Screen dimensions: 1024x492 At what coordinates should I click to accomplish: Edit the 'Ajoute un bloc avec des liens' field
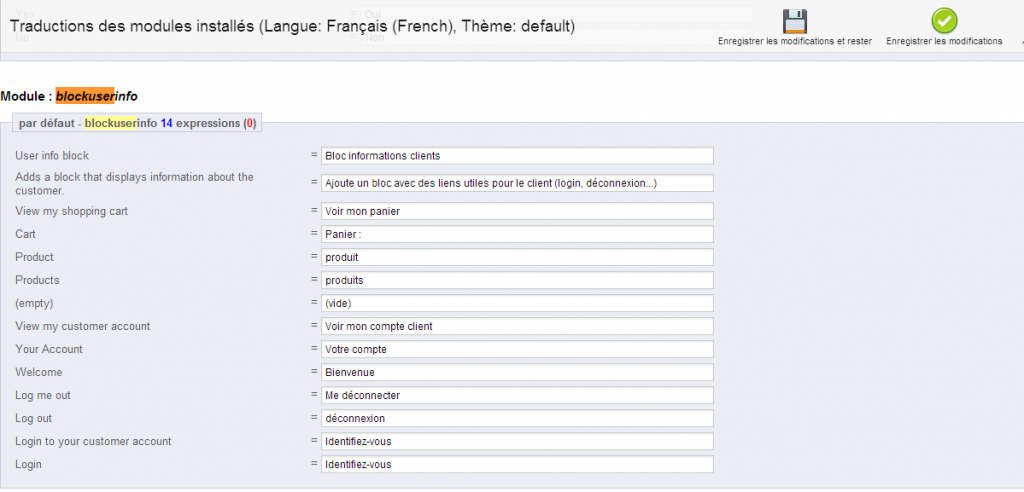click(517, 183)
